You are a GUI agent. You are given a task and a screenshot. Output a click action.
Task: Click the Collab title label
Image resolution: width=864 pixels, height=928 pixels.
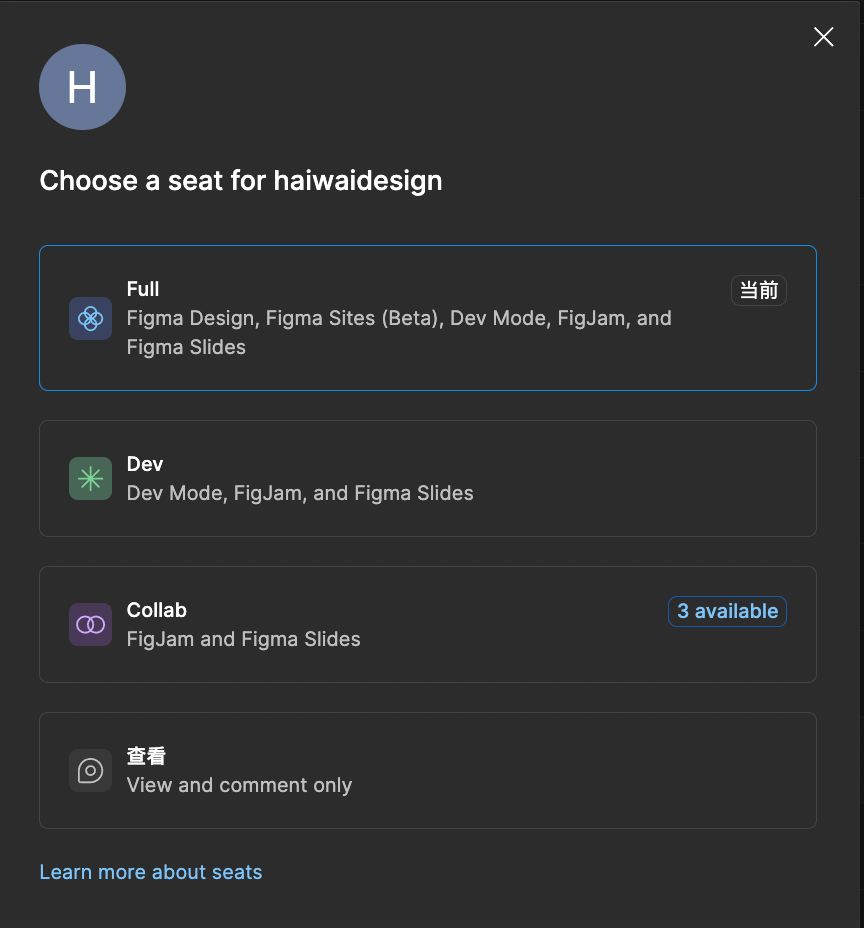click(157, 610)
